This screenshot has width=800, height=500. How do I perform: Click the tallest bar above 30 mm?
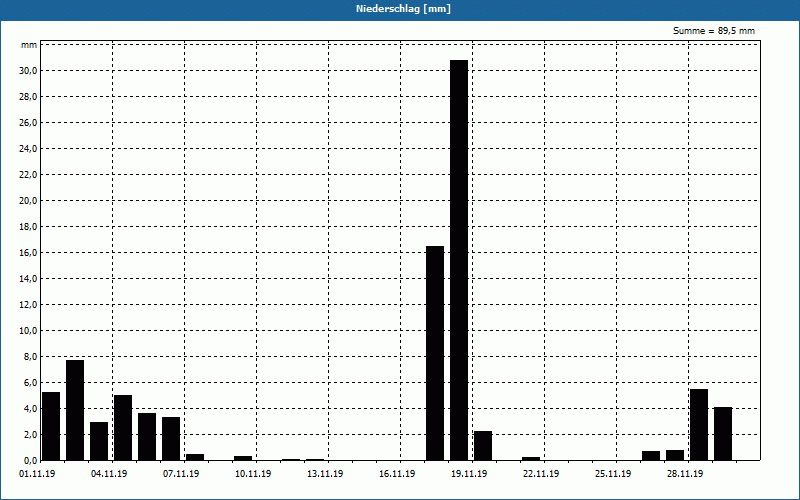click(459, 260)
